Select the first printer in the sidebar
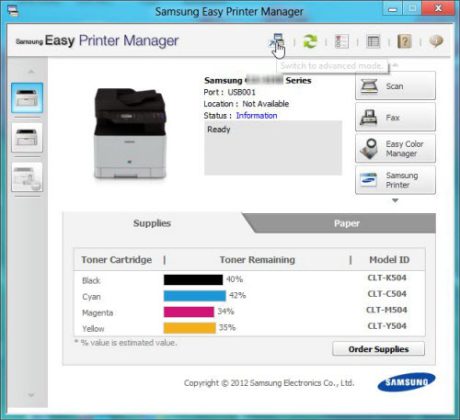The height and width of the screenshot is (420, 460). [x=27, y=98]
